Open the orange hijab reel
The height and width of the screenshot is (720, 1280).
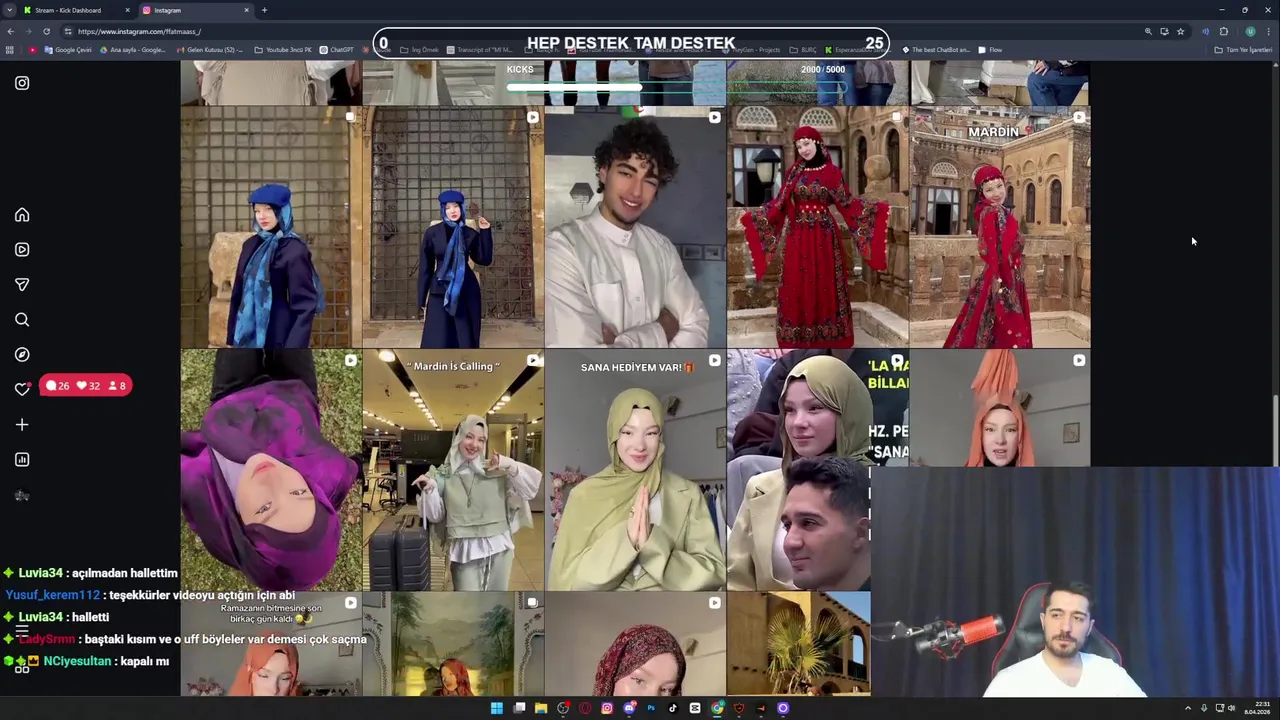[x=1000, y=408]
